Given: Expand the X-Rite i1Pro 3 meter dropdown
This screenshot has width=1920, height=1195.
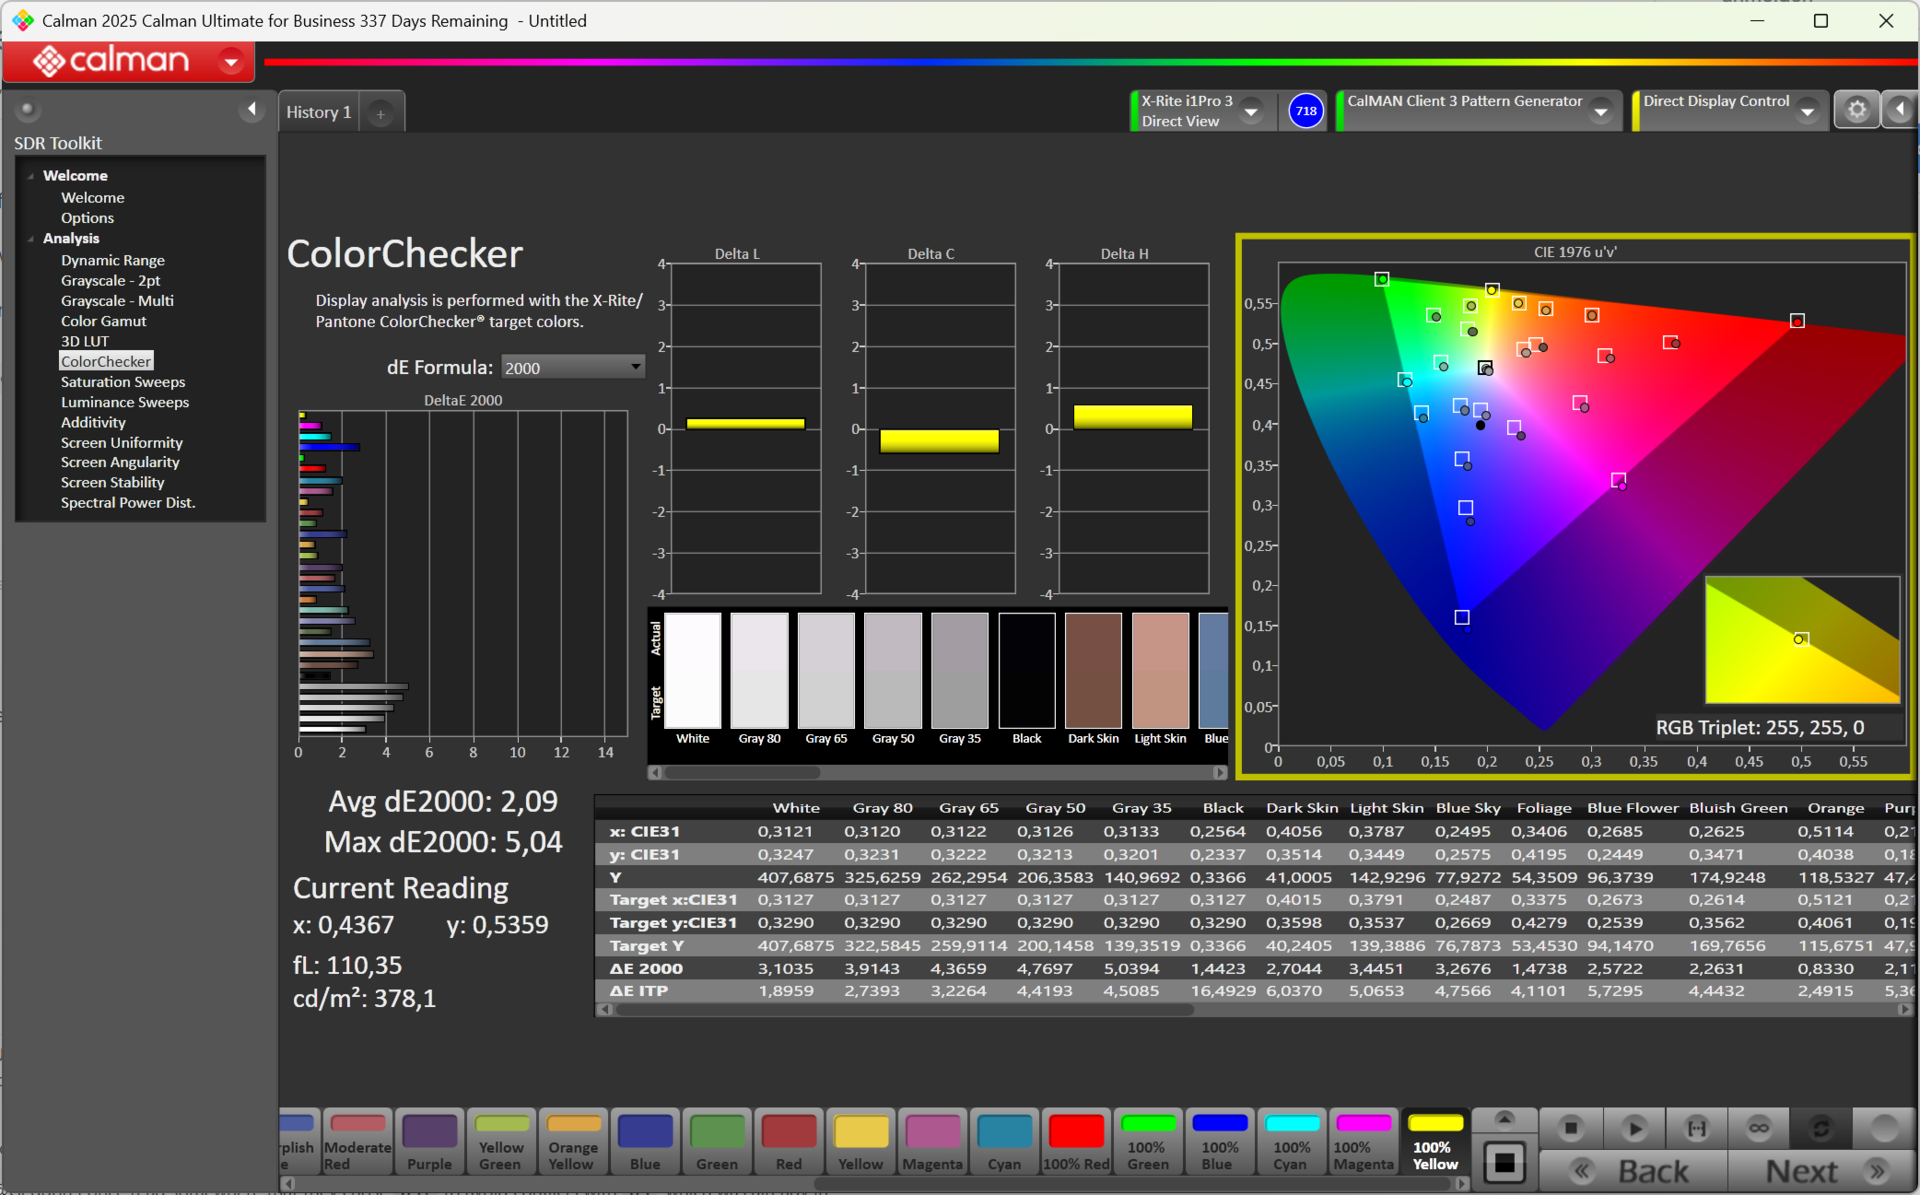Looking at the screenshot, I should [1251, 111].
